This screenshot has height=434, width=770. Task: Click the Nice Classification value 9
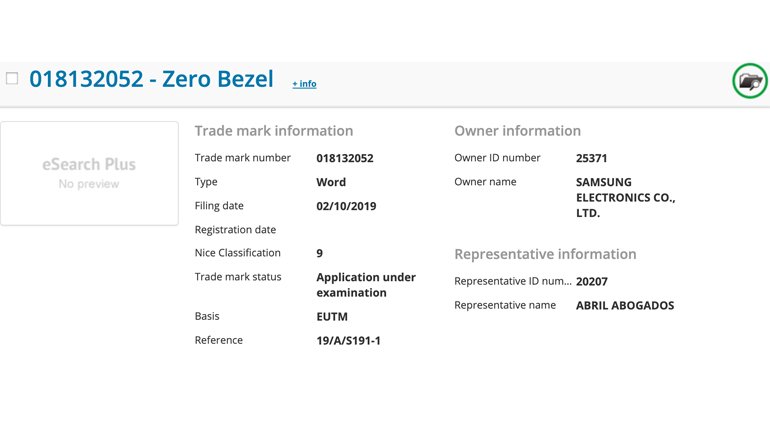(x=320, y=253)
